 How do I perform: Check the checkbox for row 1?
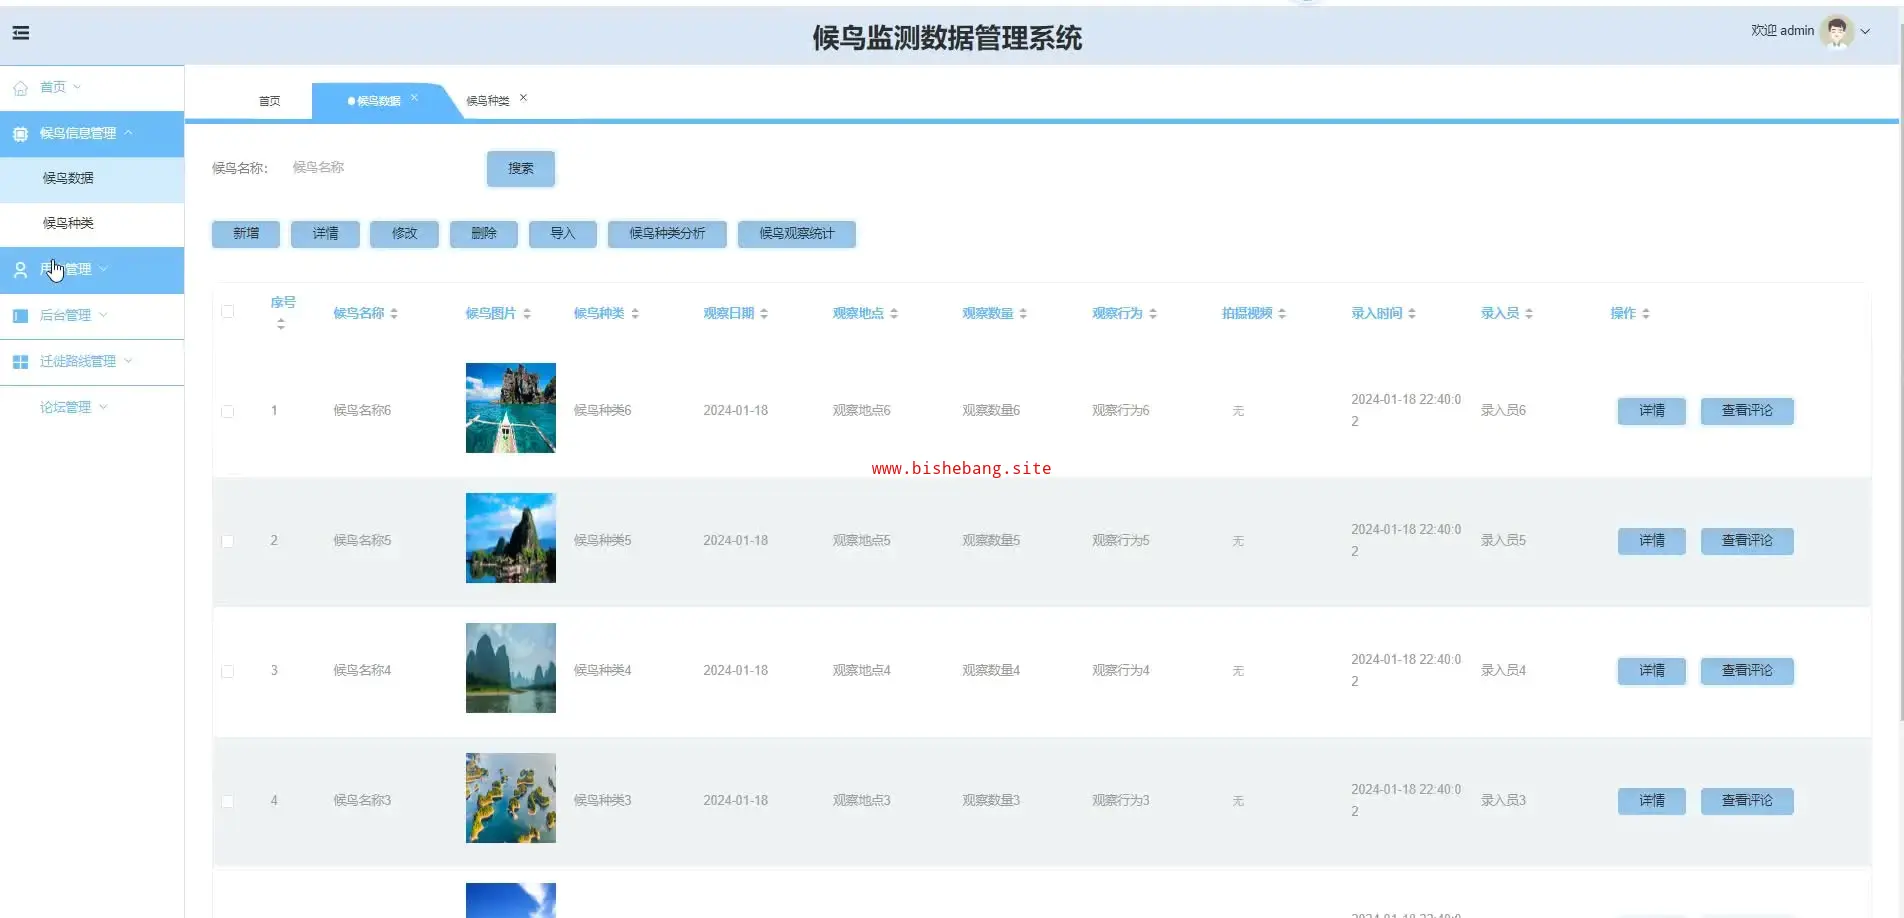pos(228,411)
